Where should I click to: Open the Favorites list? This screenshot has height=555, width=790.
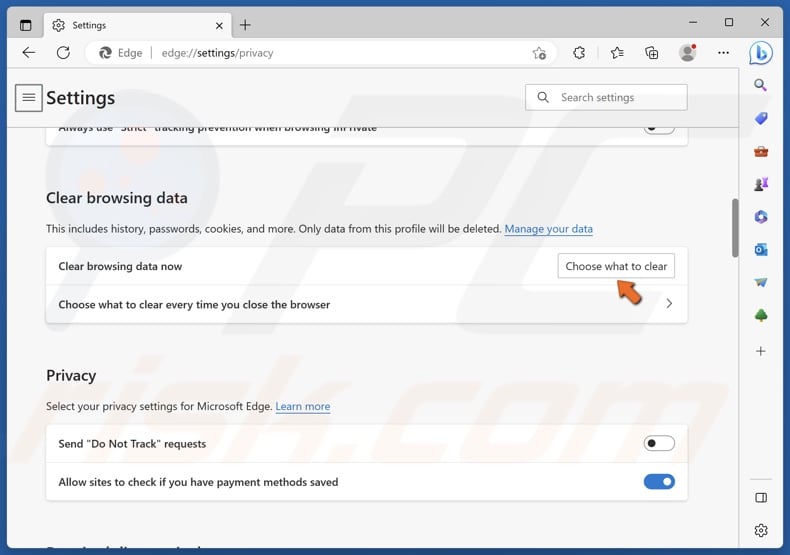coord(617,52)
